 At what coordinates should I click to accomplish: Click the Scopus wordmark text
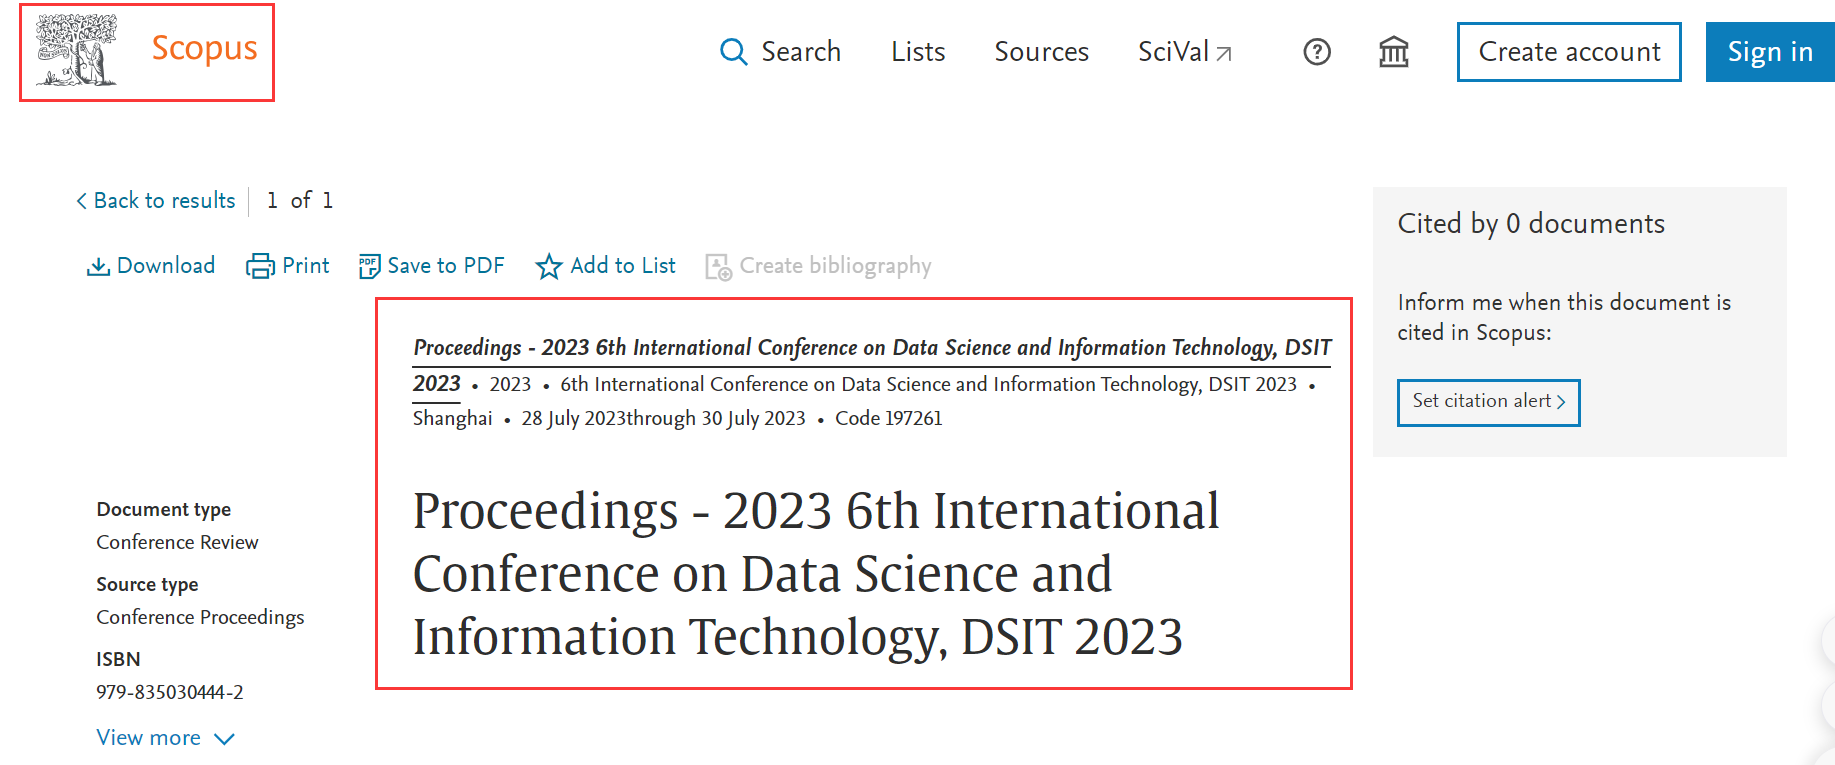point(204,49)
